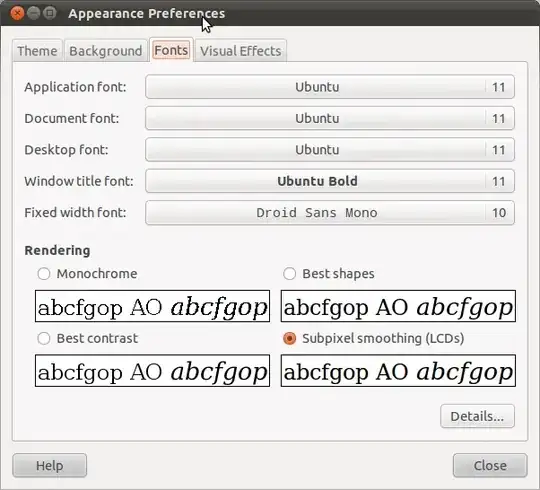
Task: Enable Best shapes rendering option
Action: (289, 274)
